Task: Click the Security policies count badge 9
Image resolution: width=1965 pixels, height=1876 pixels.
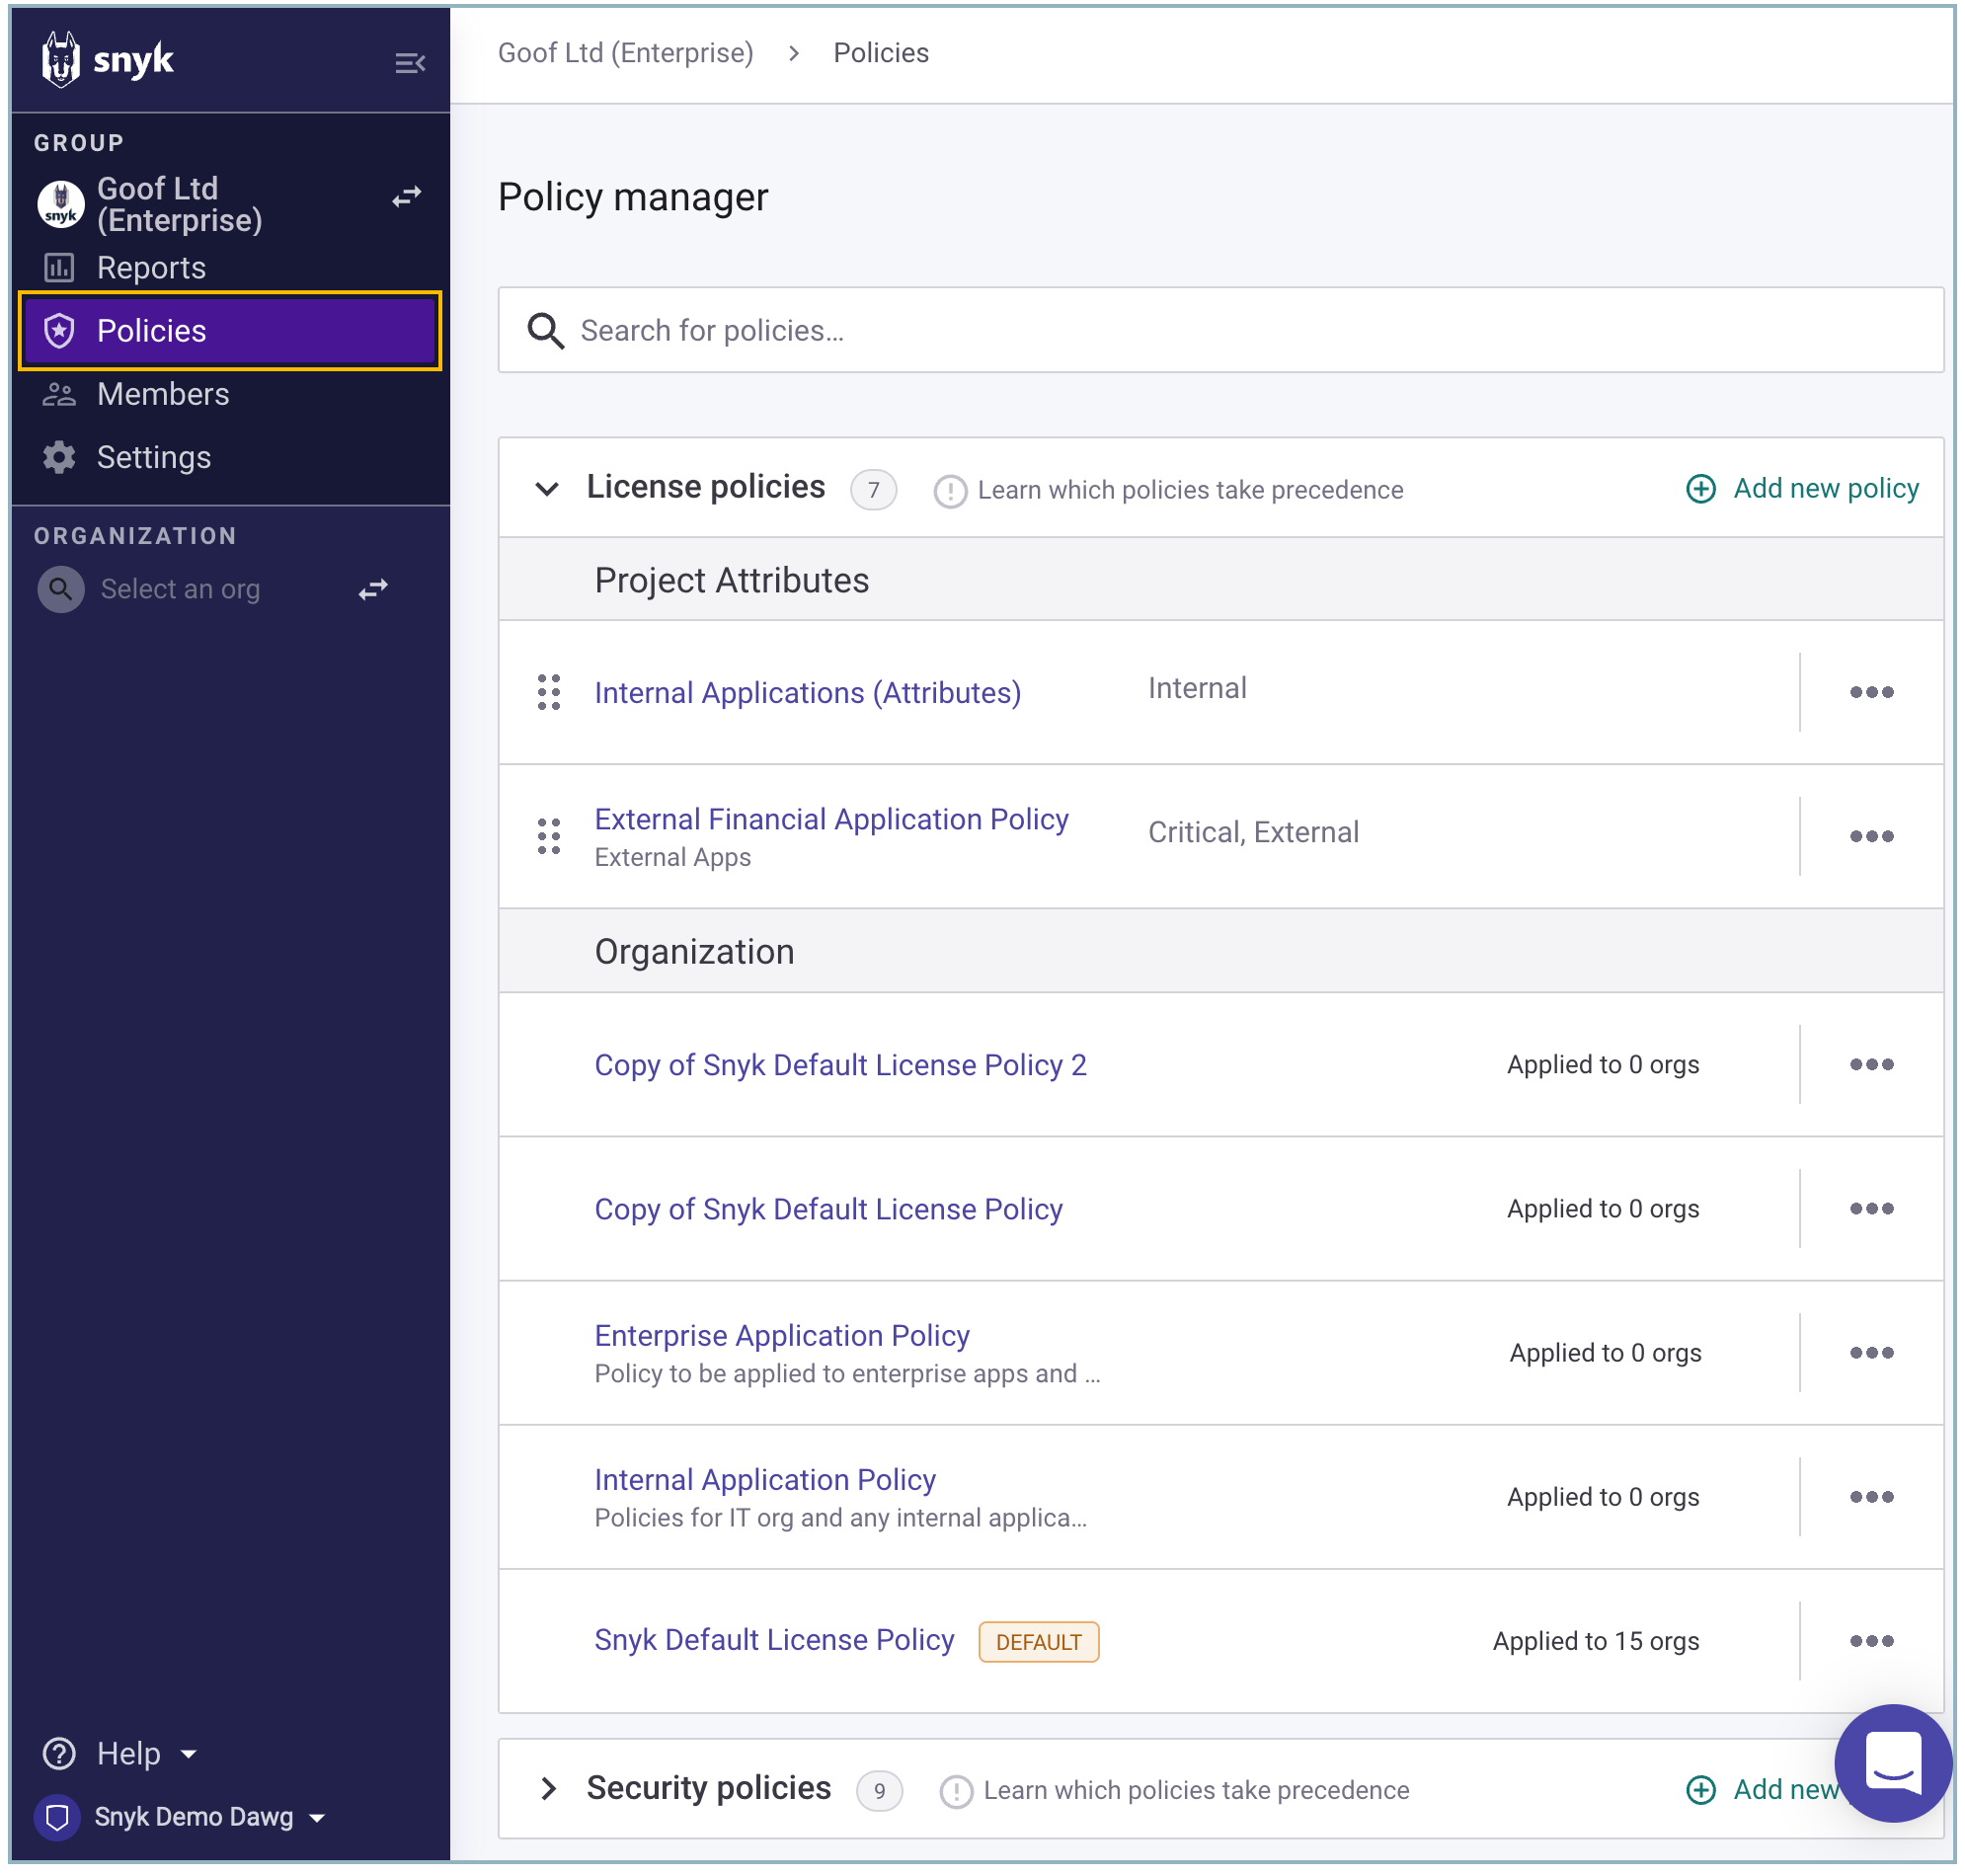Action: (879, 1792)
